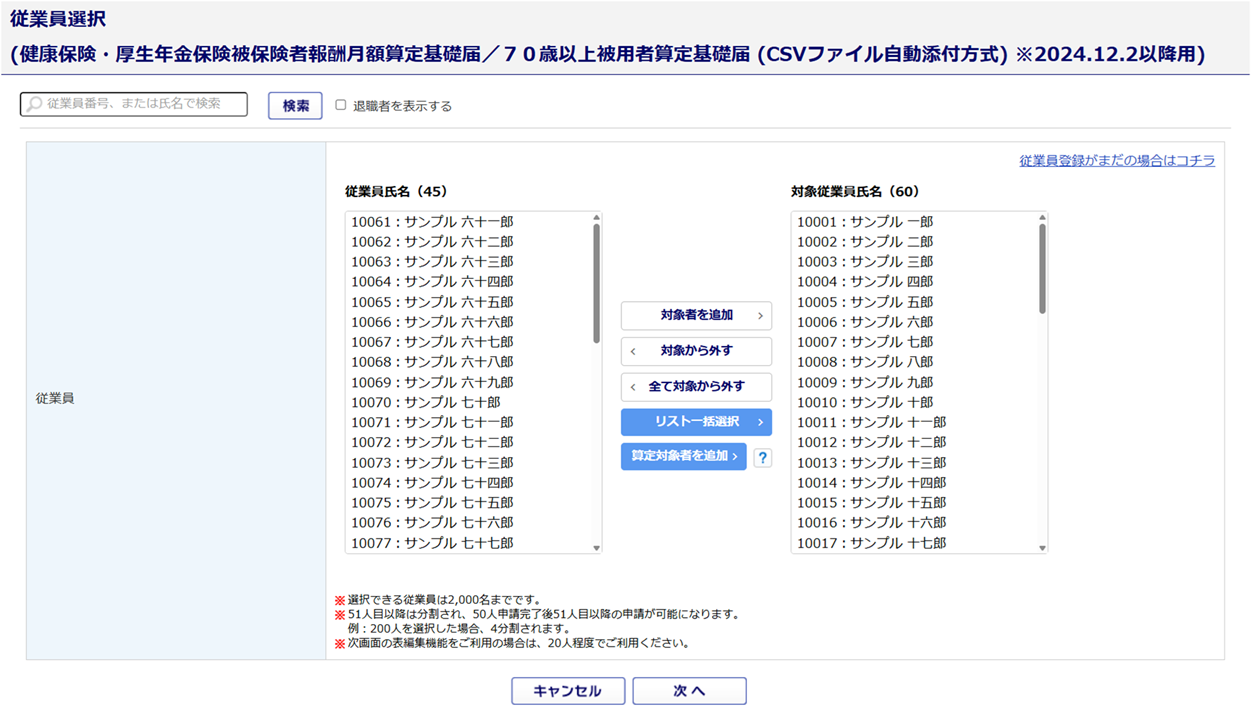1251x724 pixels.
Task: Toggle the 退職者を表示する checkbox
Action: tap(341, 105)
